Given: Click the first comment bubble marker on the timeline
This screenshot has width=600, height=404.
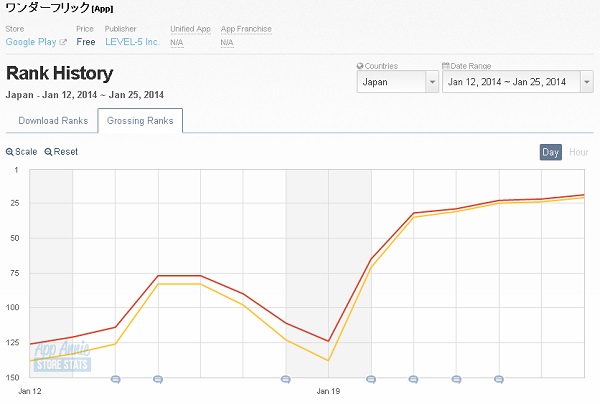Looking at the screenshot, I should coord(116,379).
